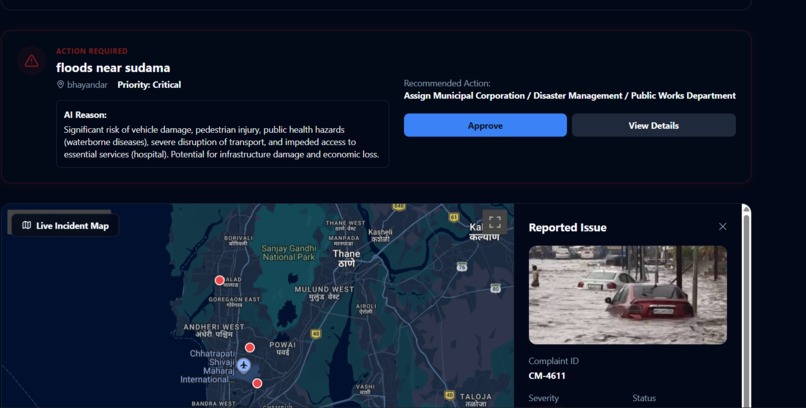Screen dimensions: 806x408
Task: Open the Live Incident Map label
Action: 65,226
